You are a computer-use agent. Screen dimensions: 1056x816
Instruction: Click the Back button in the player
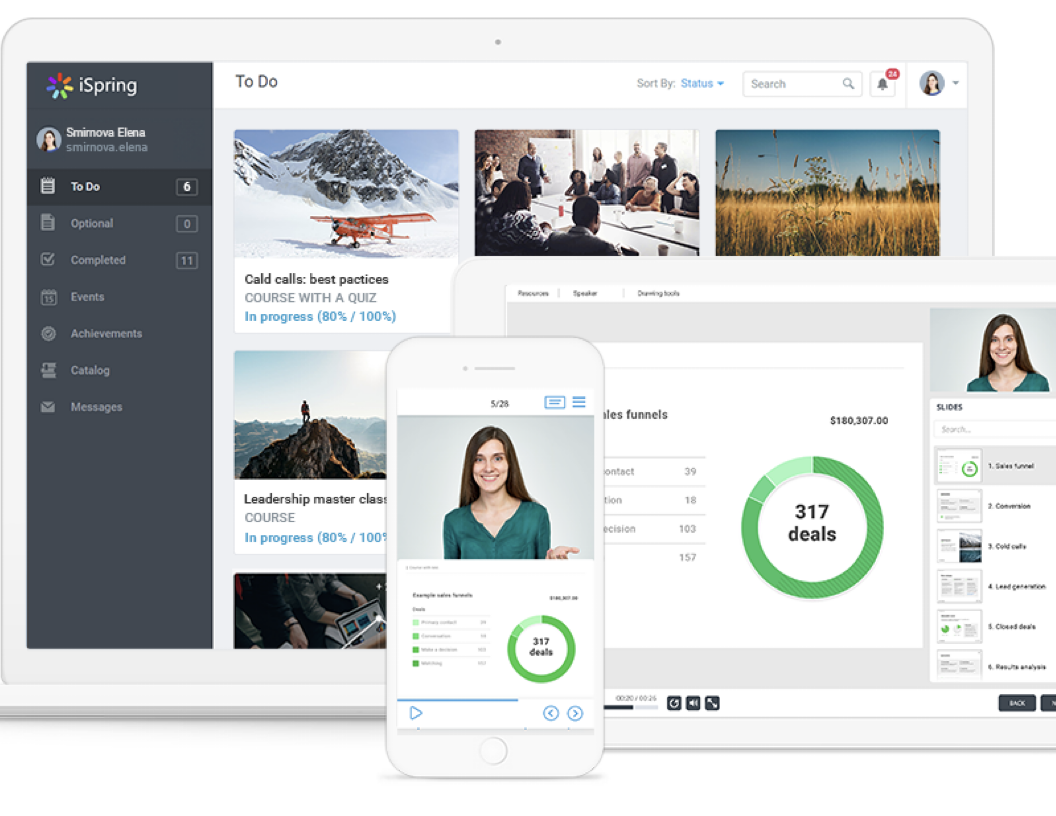(1018, 703)
